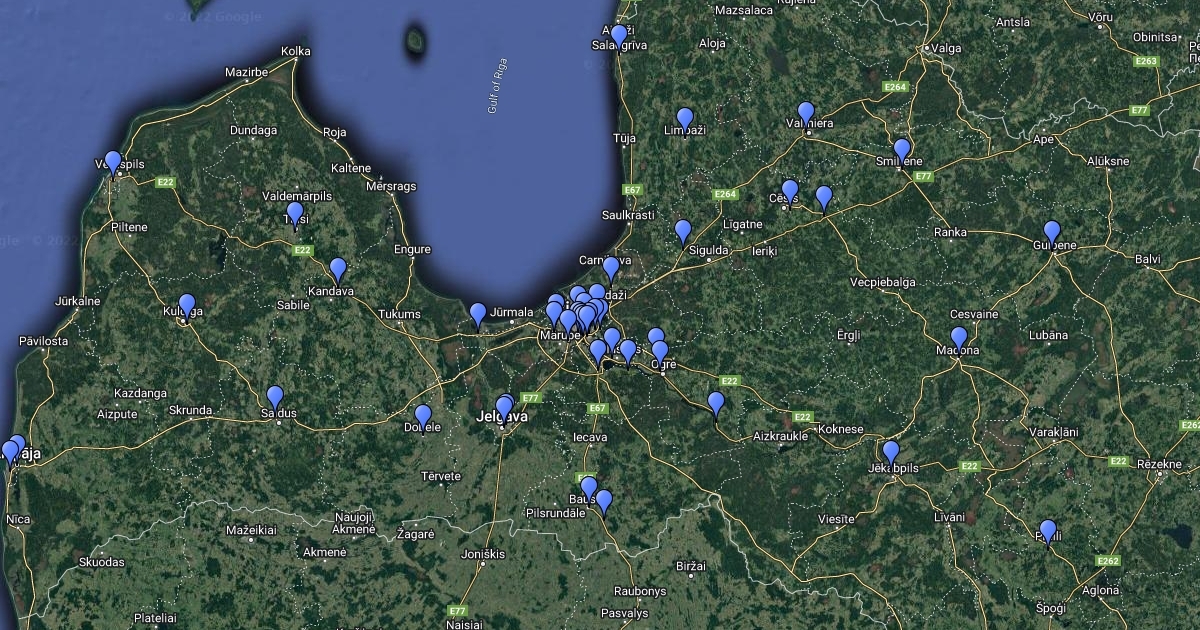Select the marker over Talsi
Image resolution: width=1200 pixels, height=630 pixels.
pyautogui.click(x=295, y=213)
